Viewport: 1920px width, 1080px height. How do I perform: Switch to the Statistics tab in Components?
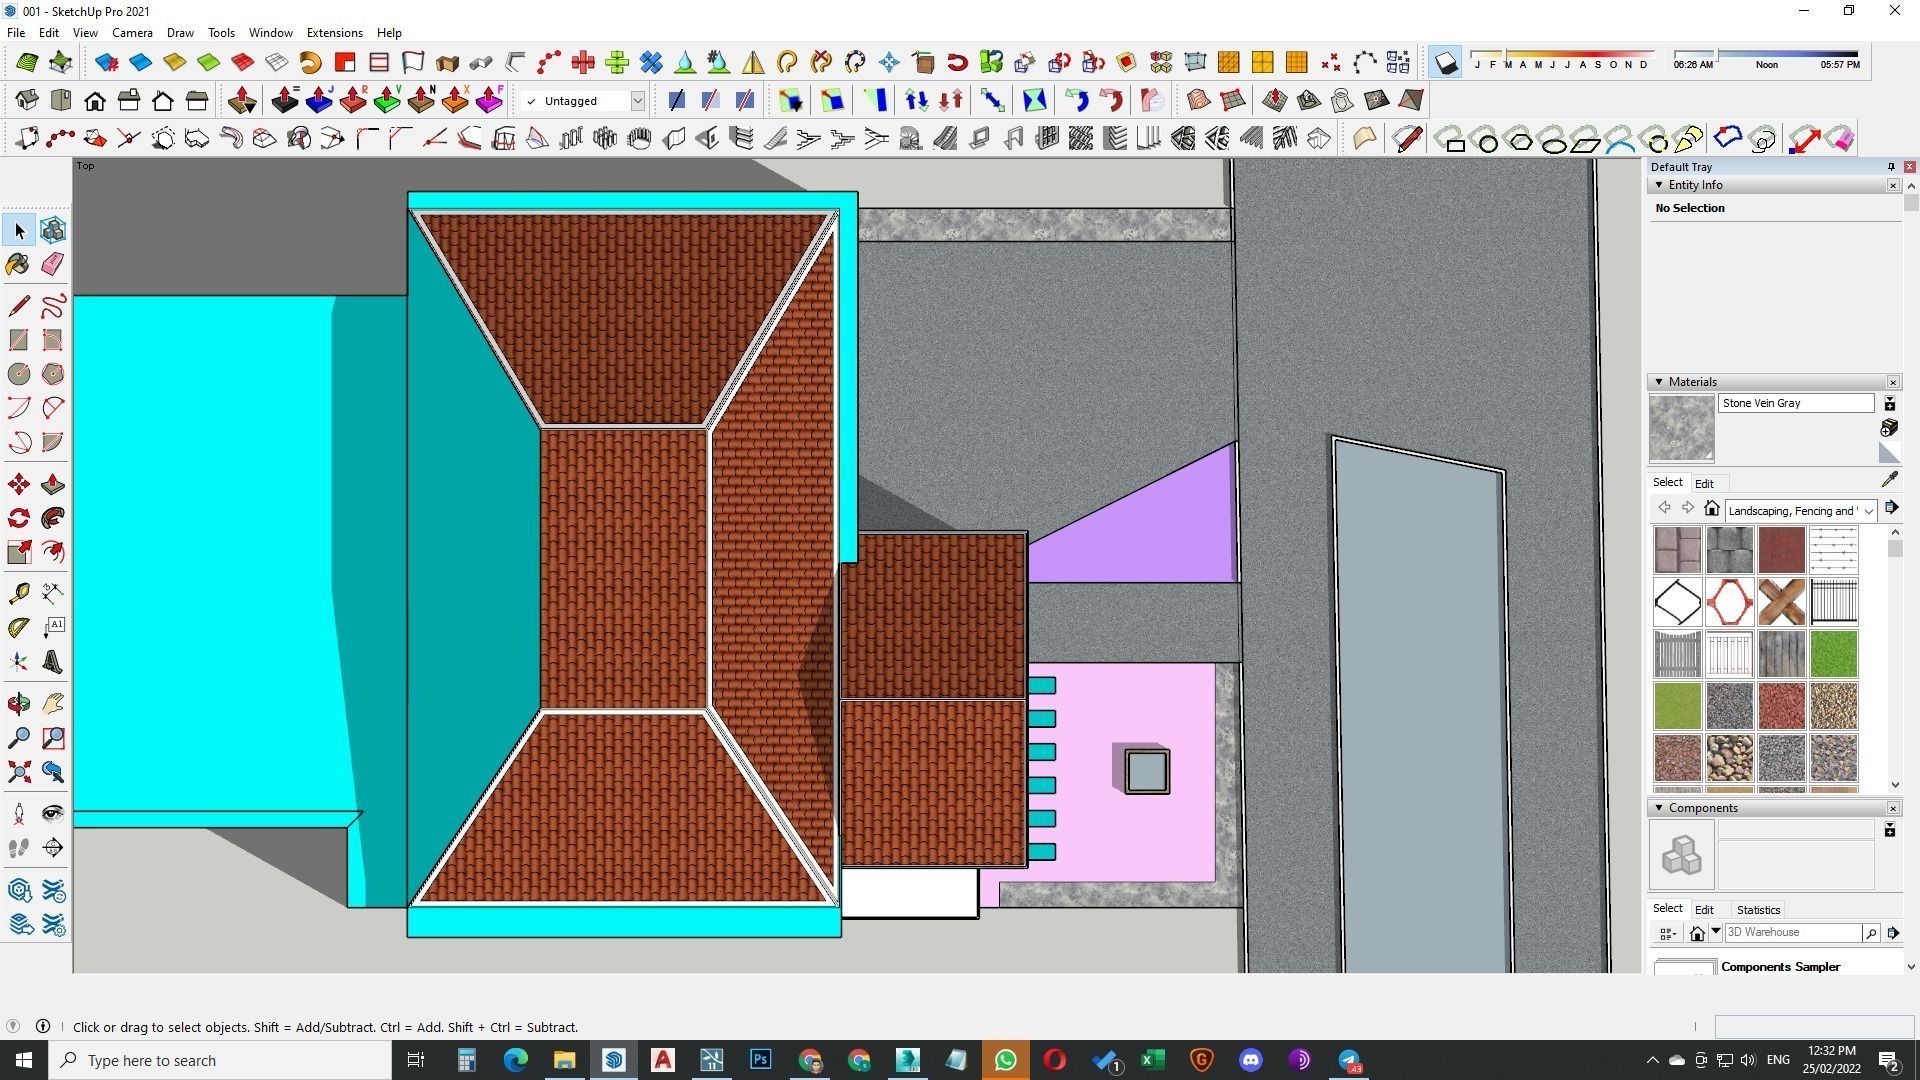1758,910
